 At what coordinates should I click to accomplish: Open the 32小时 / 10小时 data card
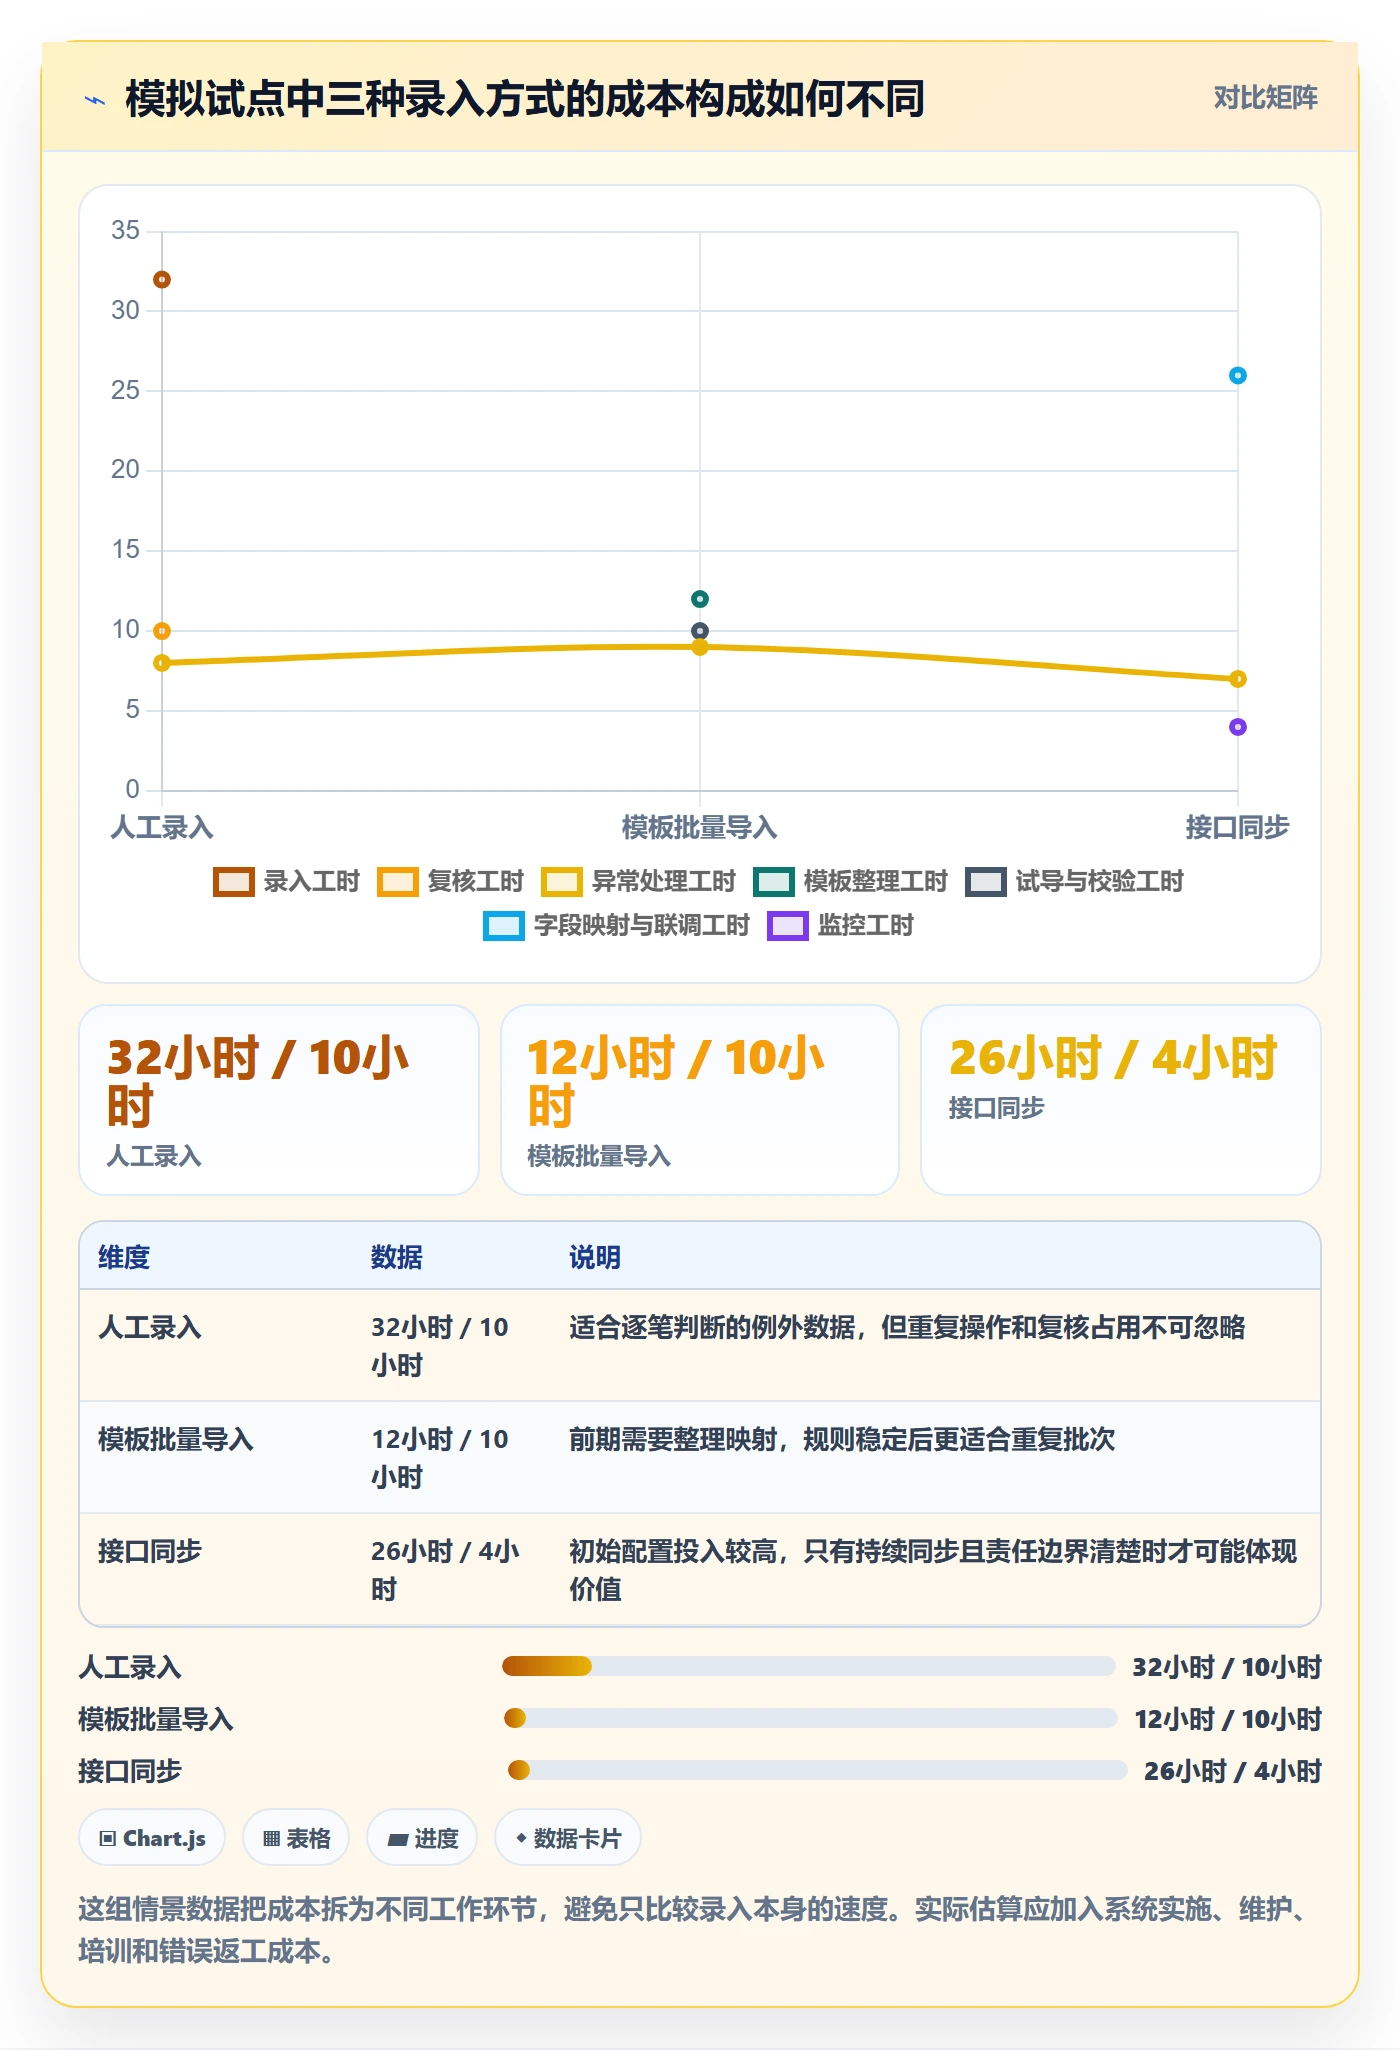pyautogui.click(x=279, y=1100)
